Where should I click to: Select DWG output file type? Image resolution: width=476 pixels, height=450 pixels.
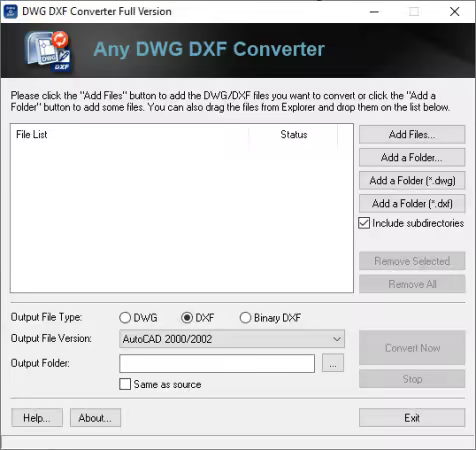[125, 318]
